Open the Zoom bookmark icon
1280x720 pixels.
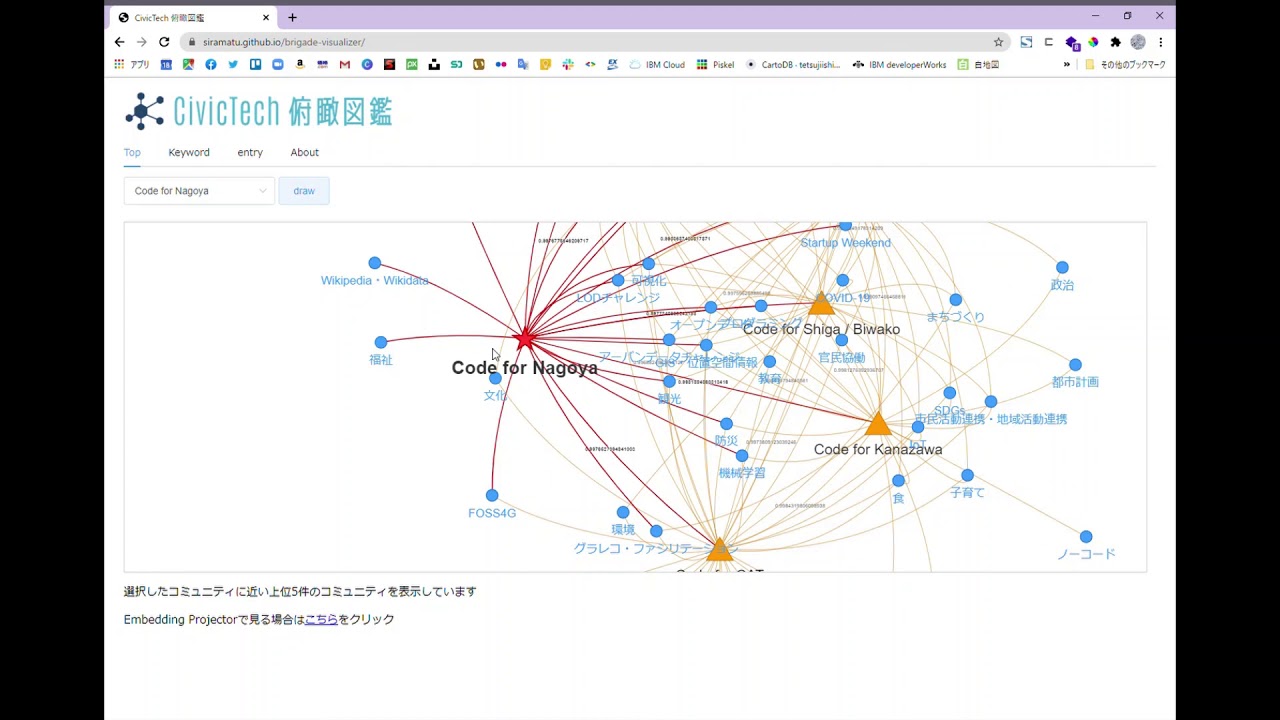click(x=278, y=64)
